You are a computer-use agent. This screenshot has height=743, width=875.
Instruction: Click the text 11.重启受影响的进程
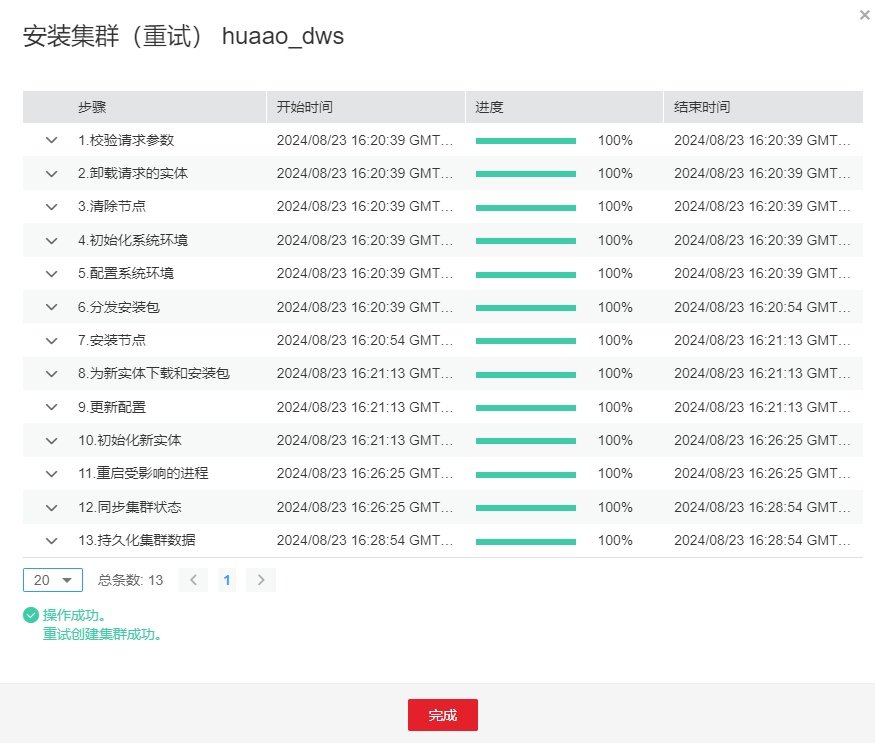tap(143, 474)
